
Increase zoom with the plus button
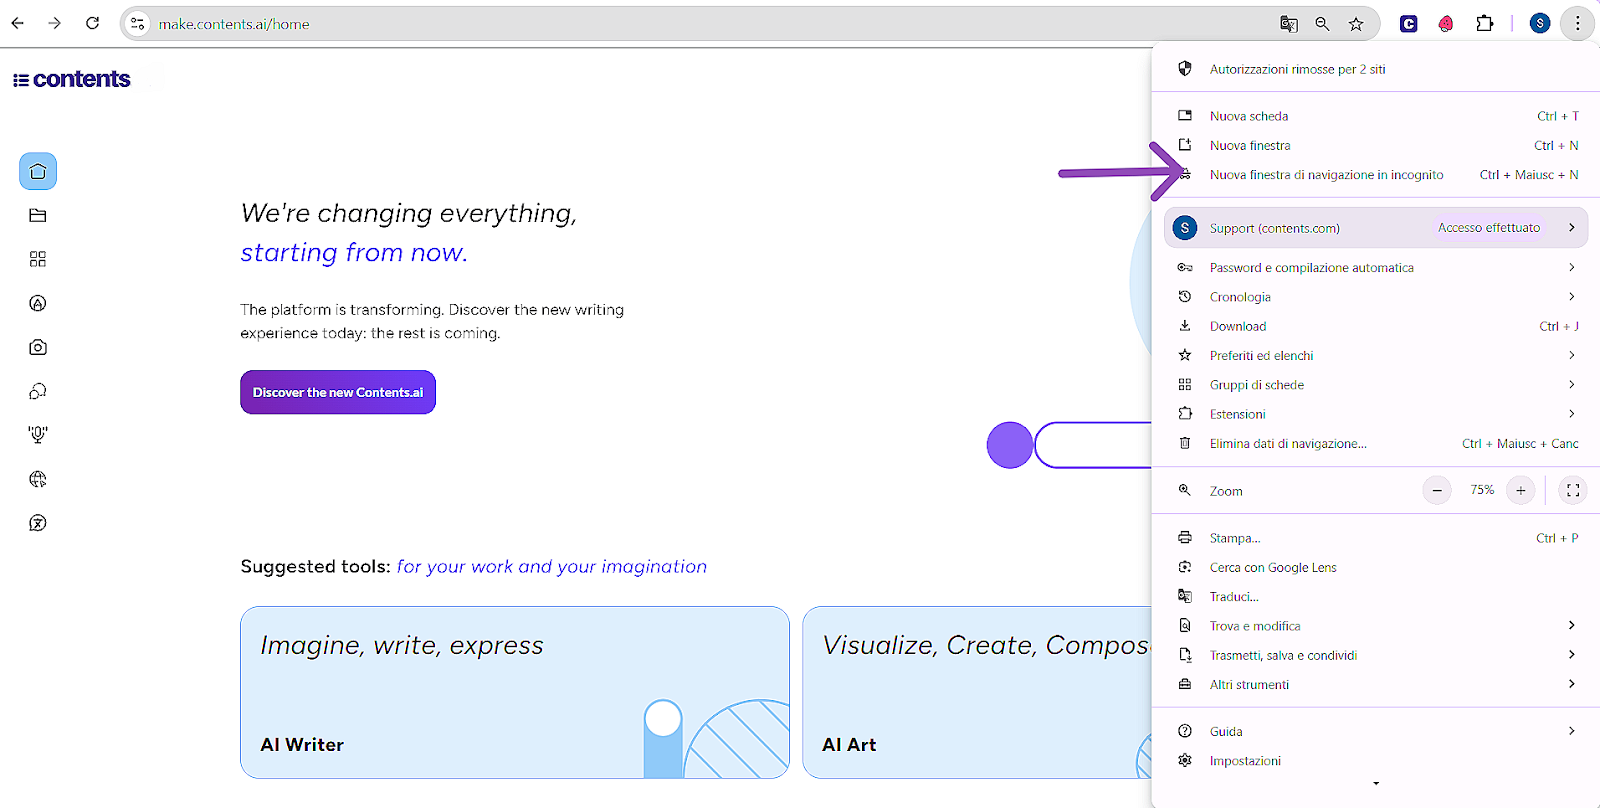tap(1520, 490)
